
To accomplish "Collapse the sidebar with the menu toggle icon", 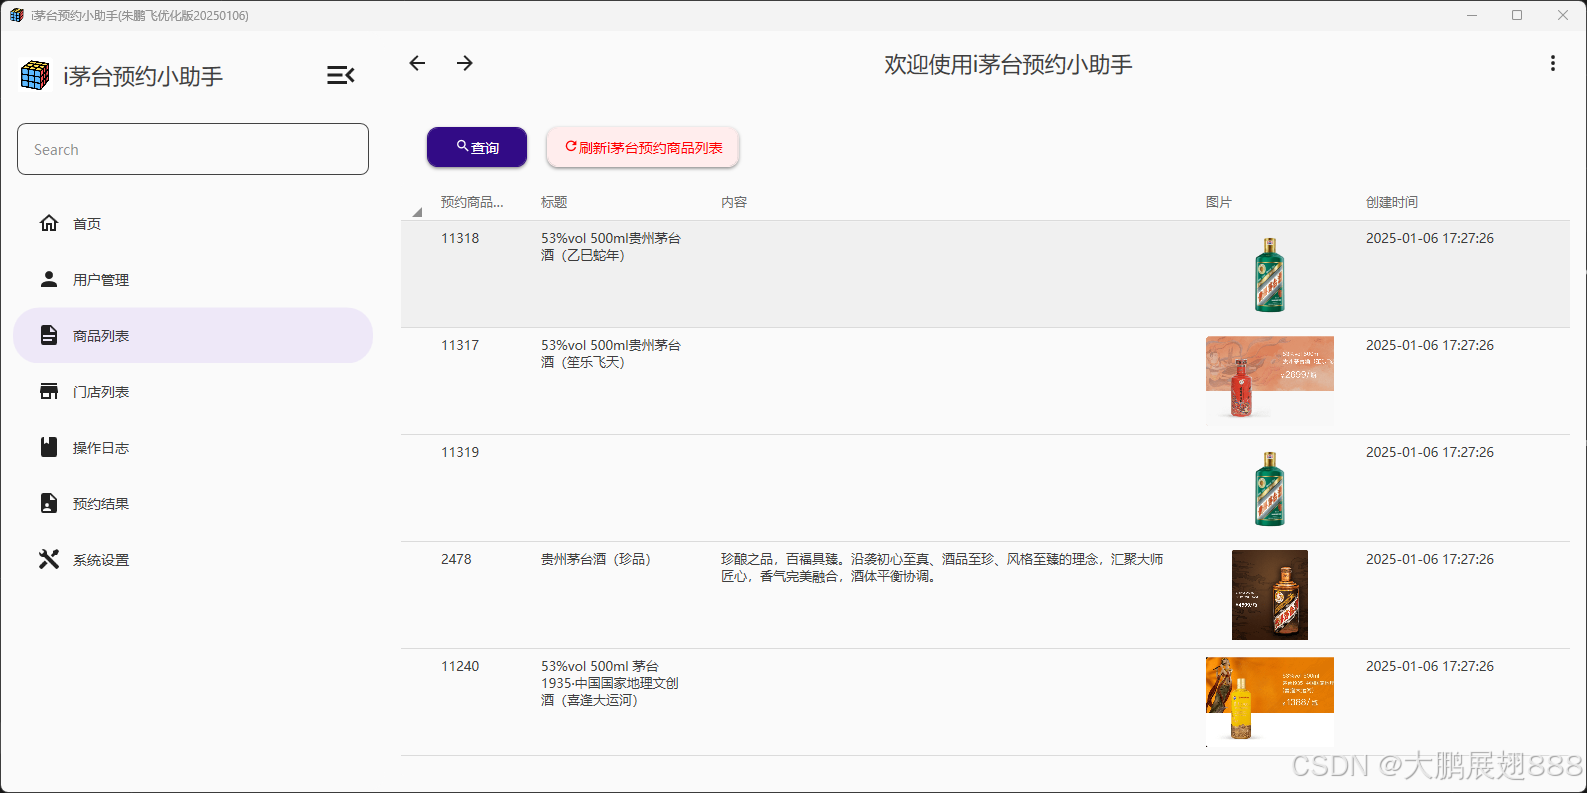I will point(340,75).
